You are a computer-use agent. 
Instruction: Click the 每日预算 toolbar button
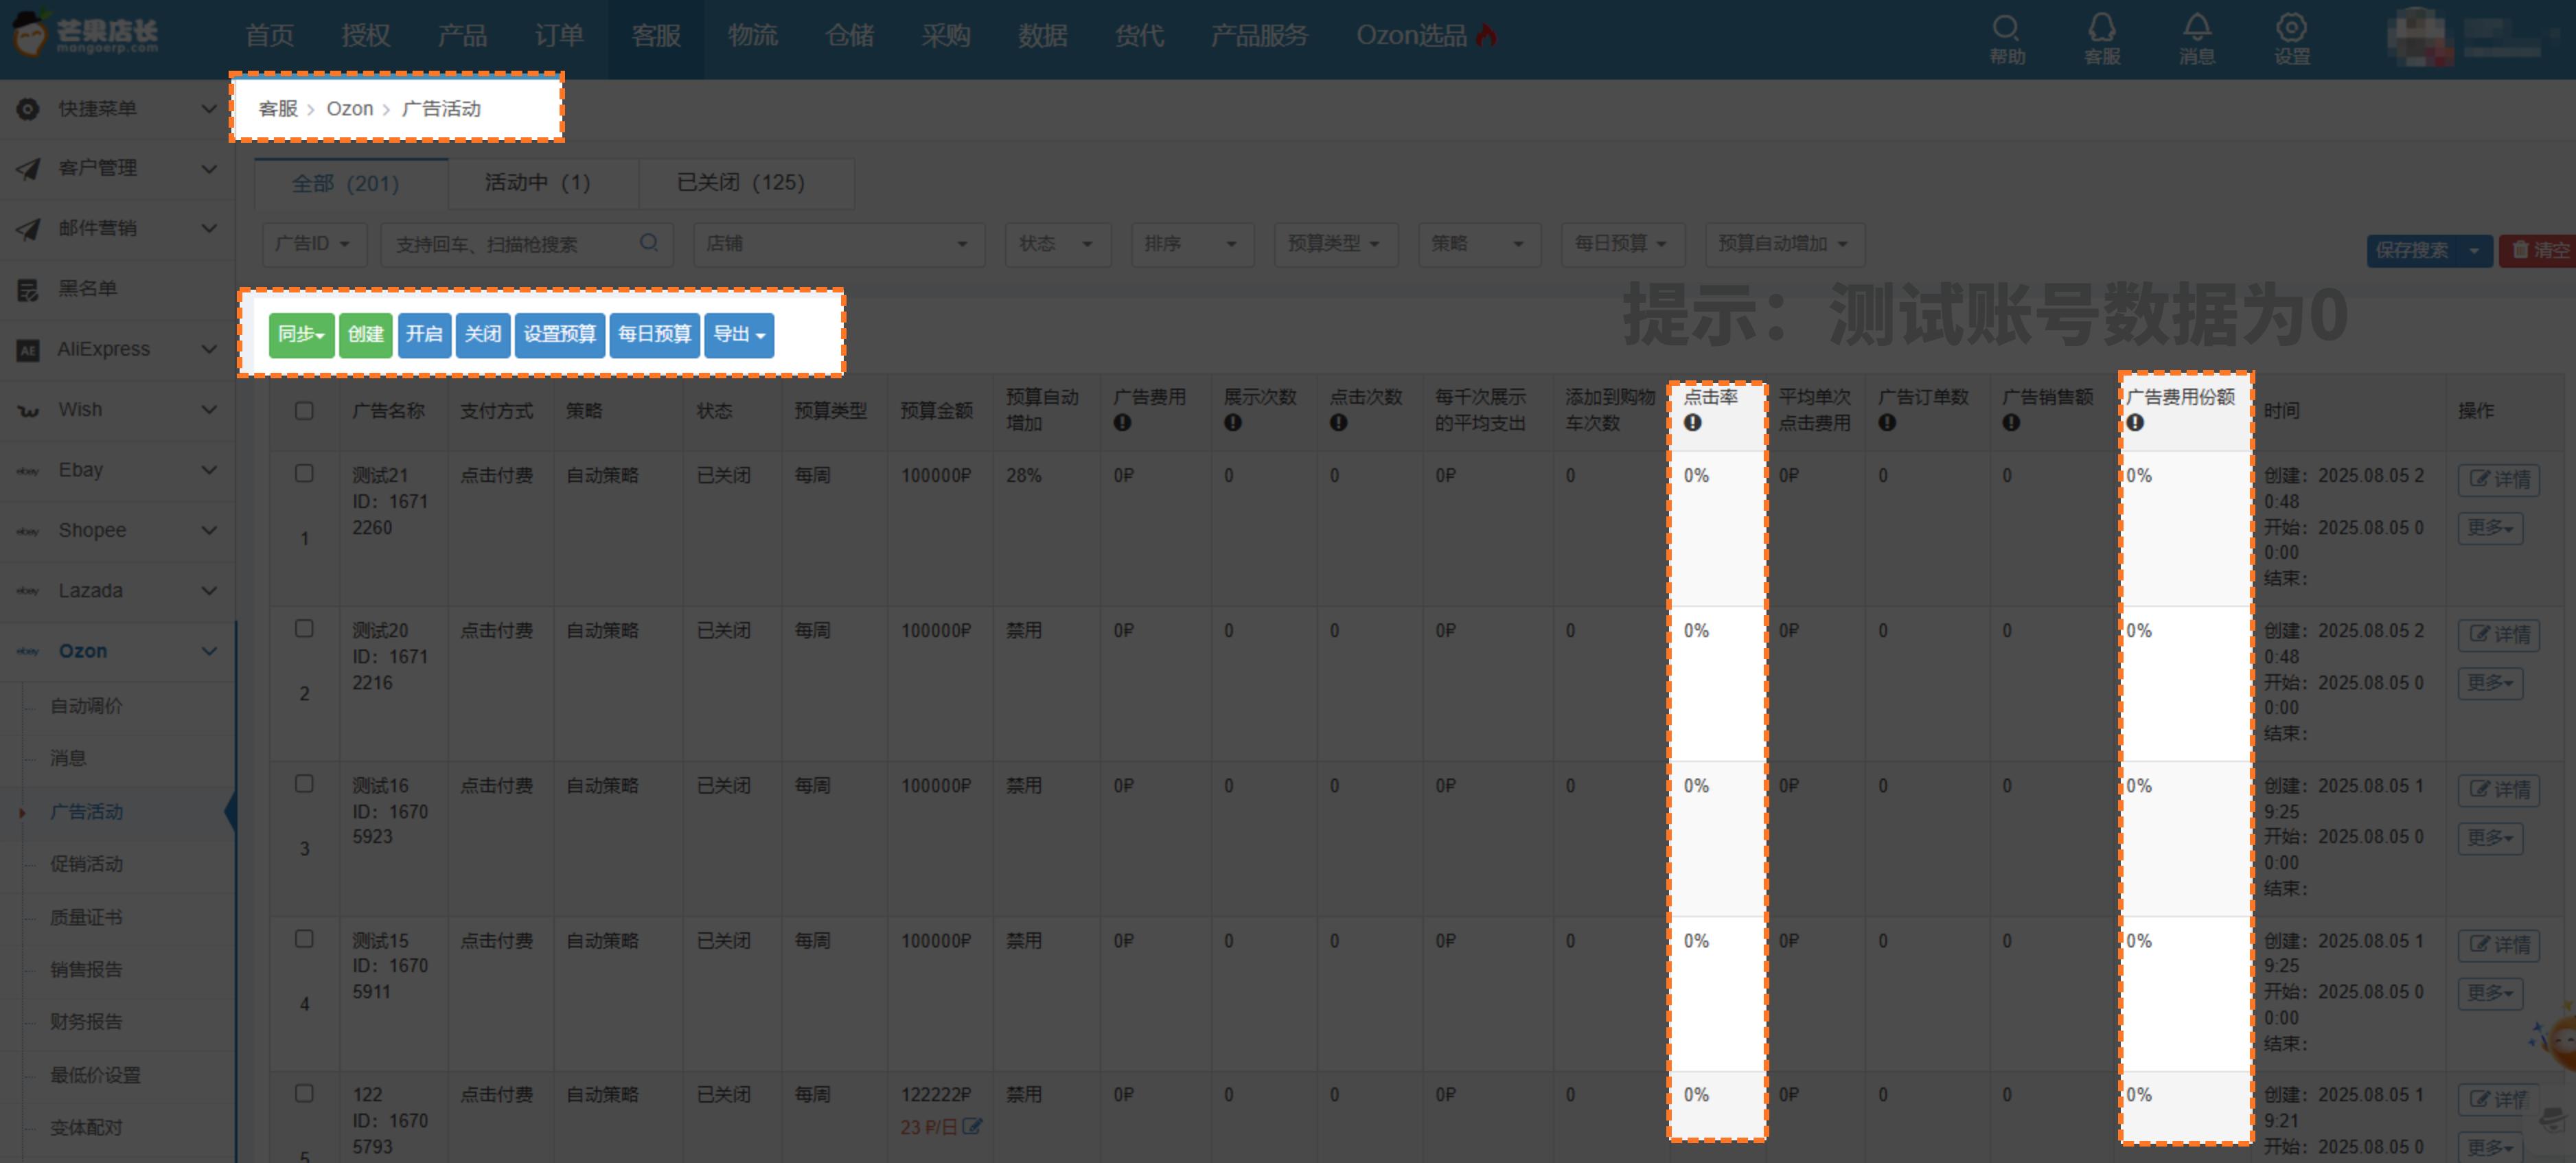pos(654,334)
